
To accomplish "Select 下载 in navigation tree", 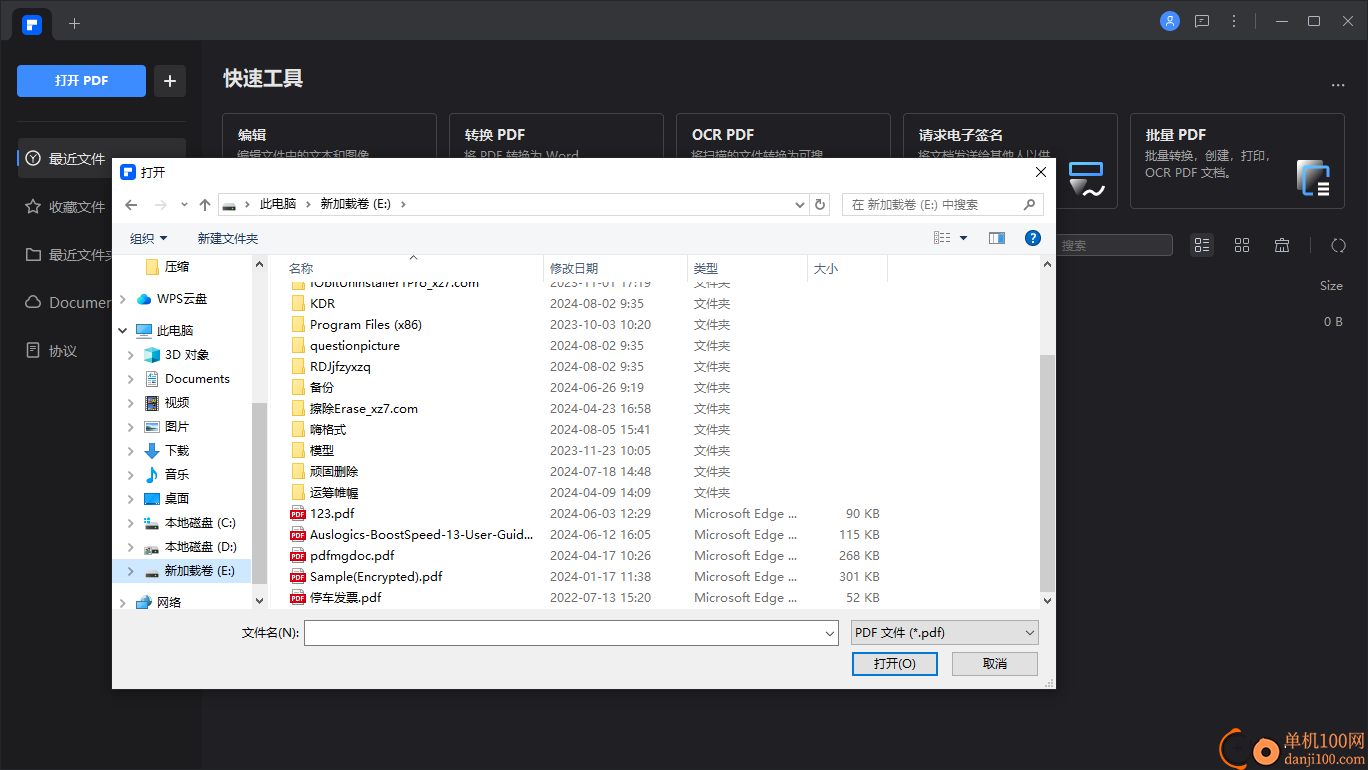I will click(x=177, y=451).
